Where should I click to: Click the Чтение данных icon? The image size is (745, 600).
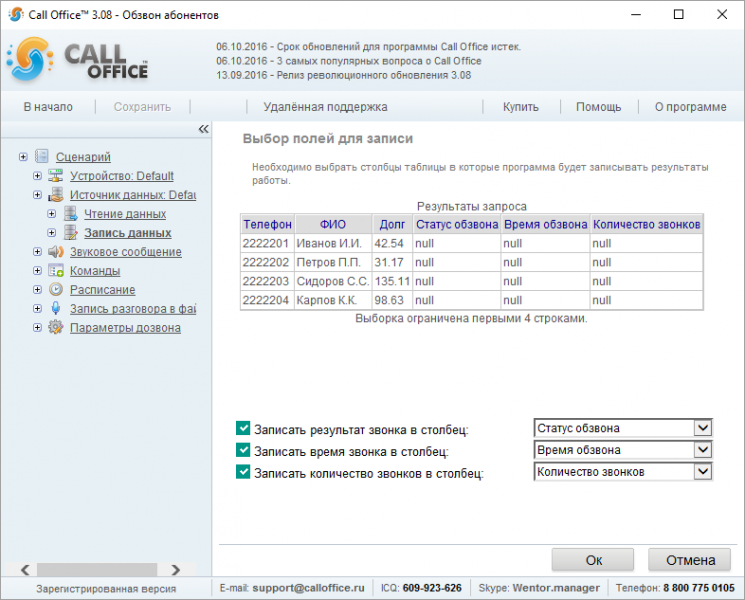(70, 214)
